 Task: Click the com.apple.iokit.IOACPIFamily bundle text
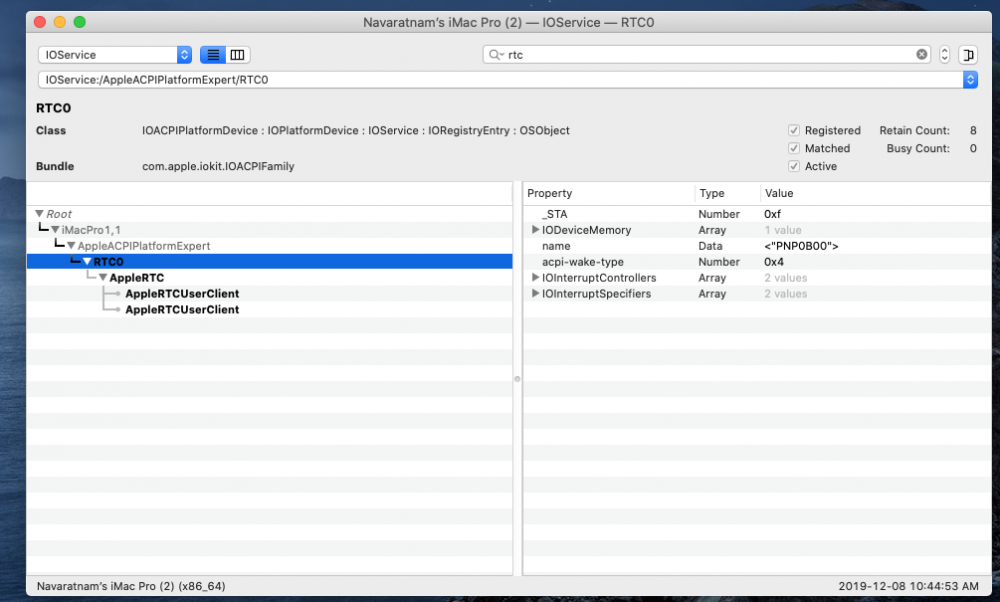pyautogui.click(x=218, y=166)
